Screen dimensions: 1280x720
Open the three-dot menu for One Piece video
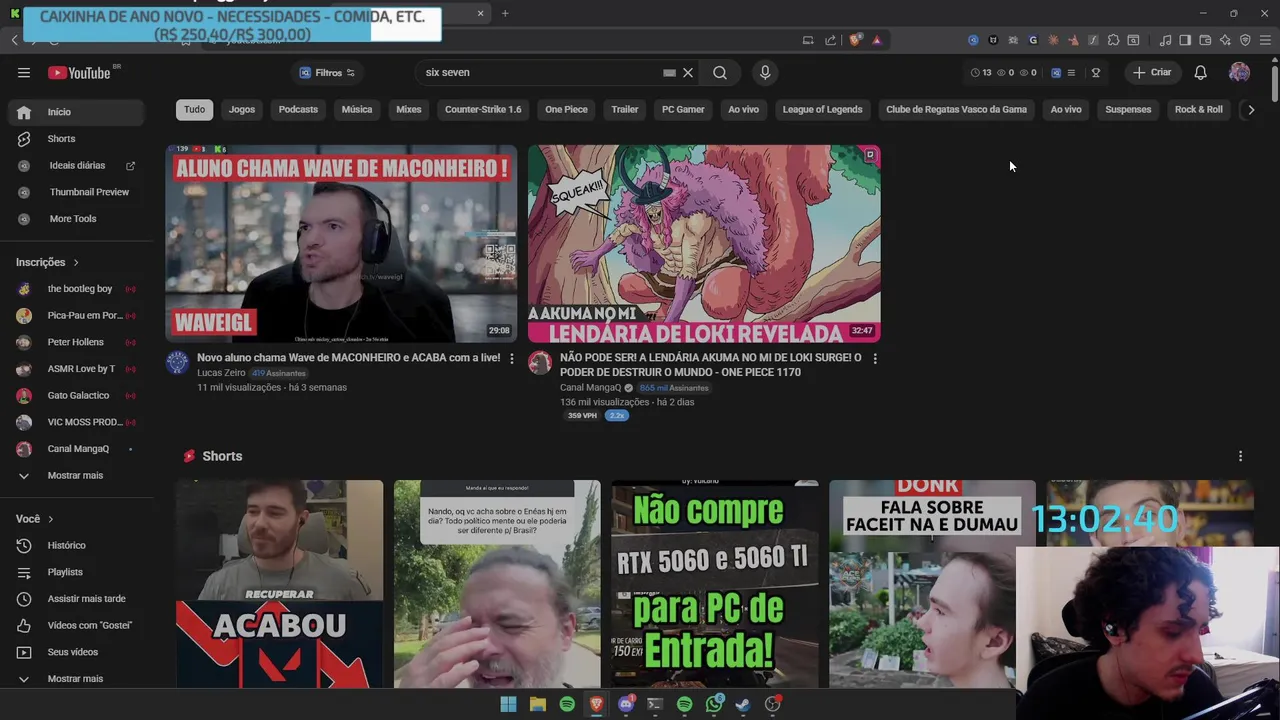click(x=875, y=358)
